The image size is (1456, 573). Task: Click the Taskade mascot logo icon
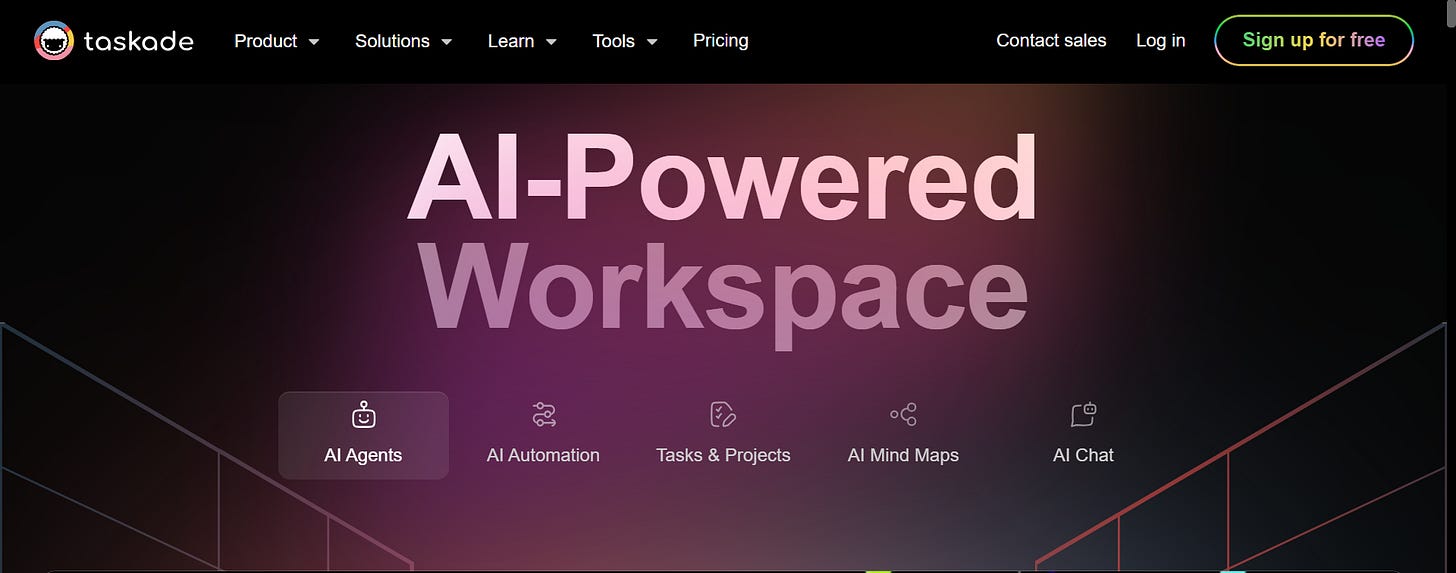pos(54,41)
